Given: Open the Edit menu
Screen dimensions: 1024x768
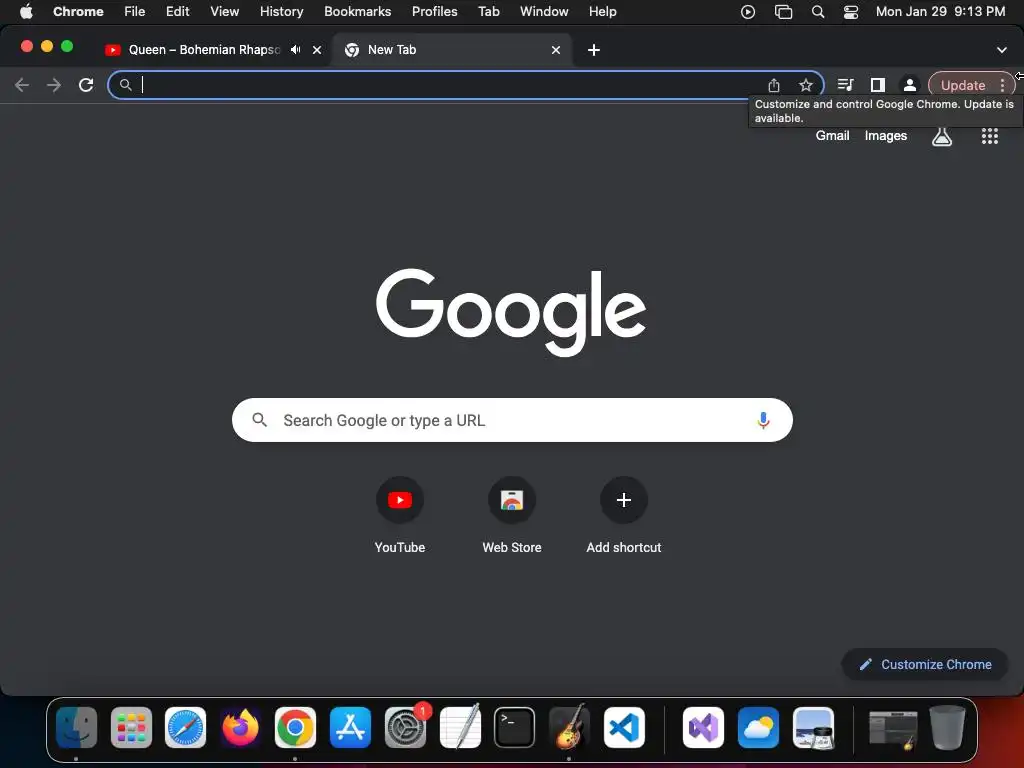Looking at the screenshot, I should click(177, 12).
